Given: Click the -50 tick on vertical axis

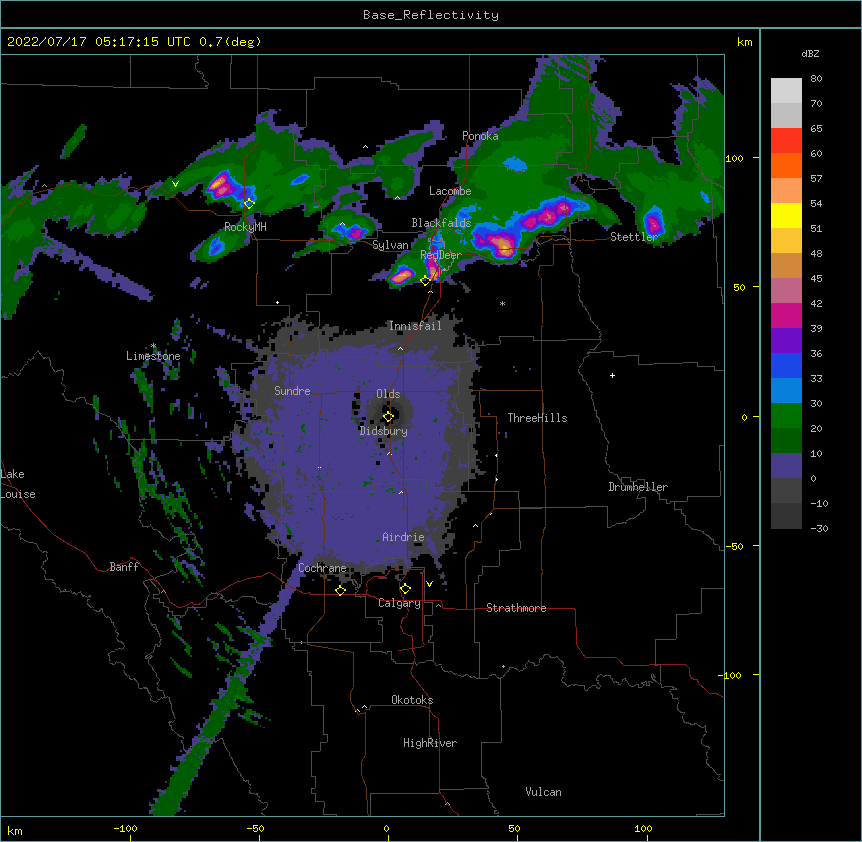Looking at the screenshot, I should 734,546.
